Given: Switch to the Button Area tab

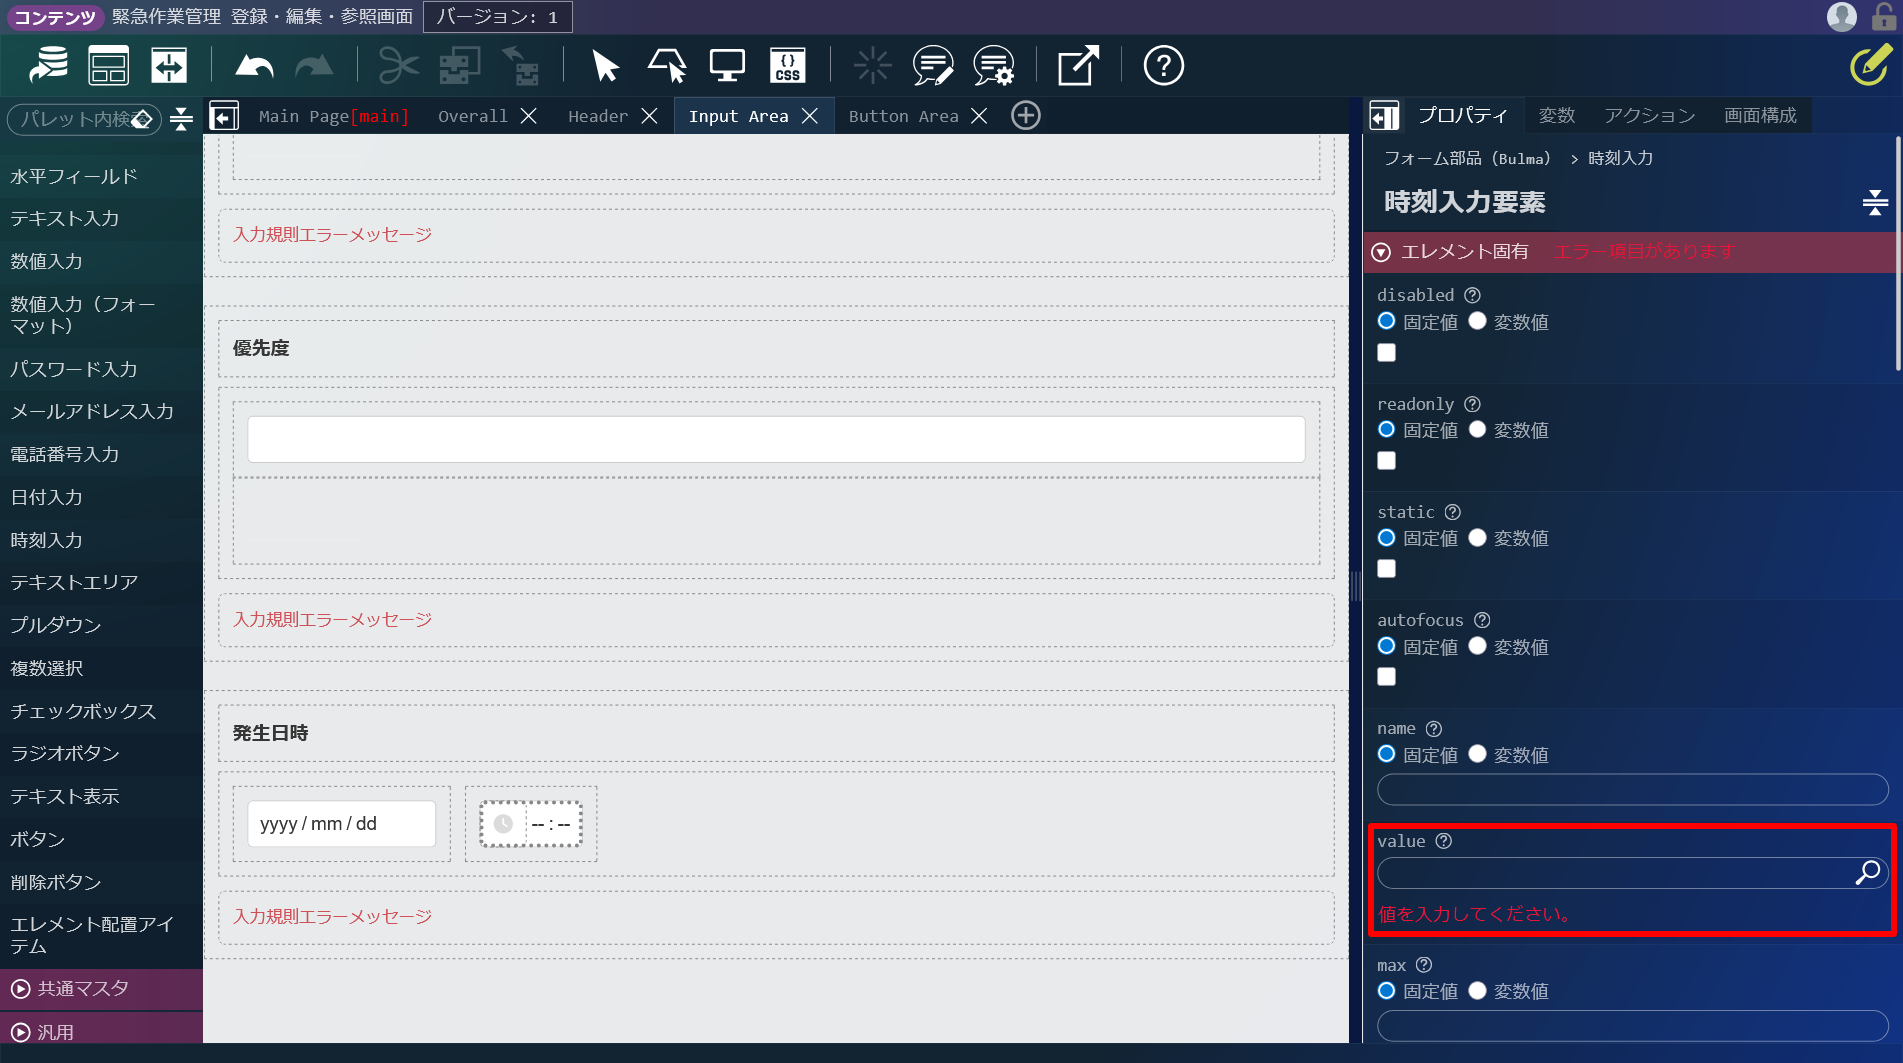Looking at the screenshot, I should click(903, 117).
